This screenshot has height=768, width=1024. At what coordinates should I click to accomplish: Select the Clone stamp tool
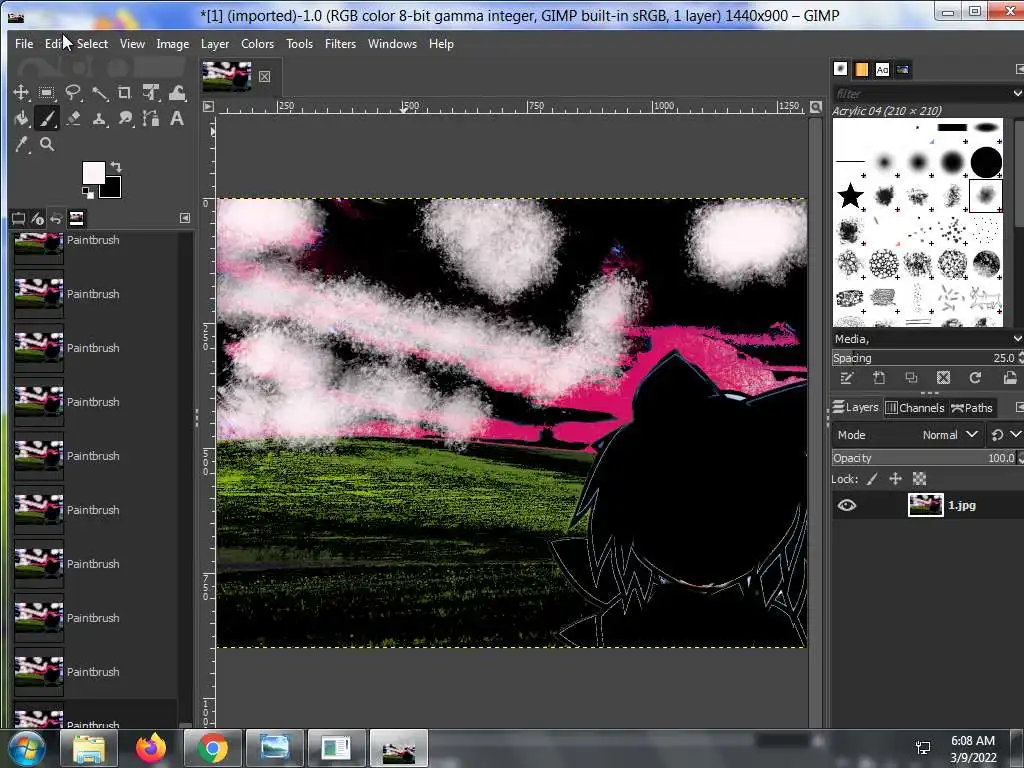pyautogui.click(x=99, y=118)
